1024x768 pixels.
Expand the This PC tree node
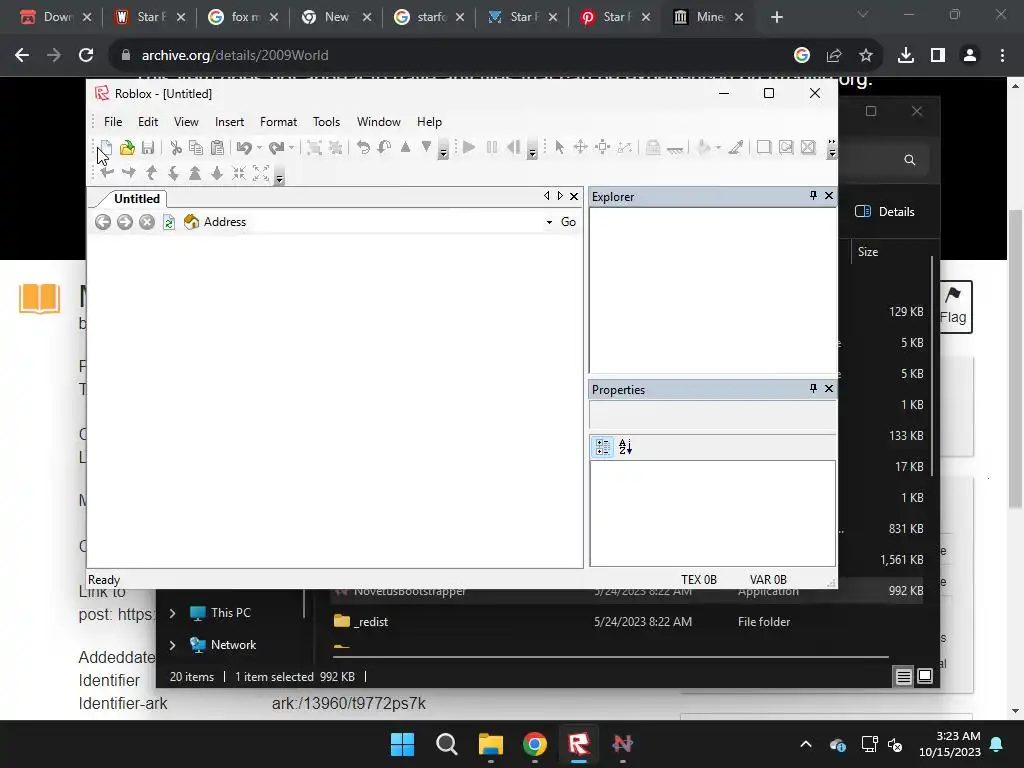[x=172, y=613]
